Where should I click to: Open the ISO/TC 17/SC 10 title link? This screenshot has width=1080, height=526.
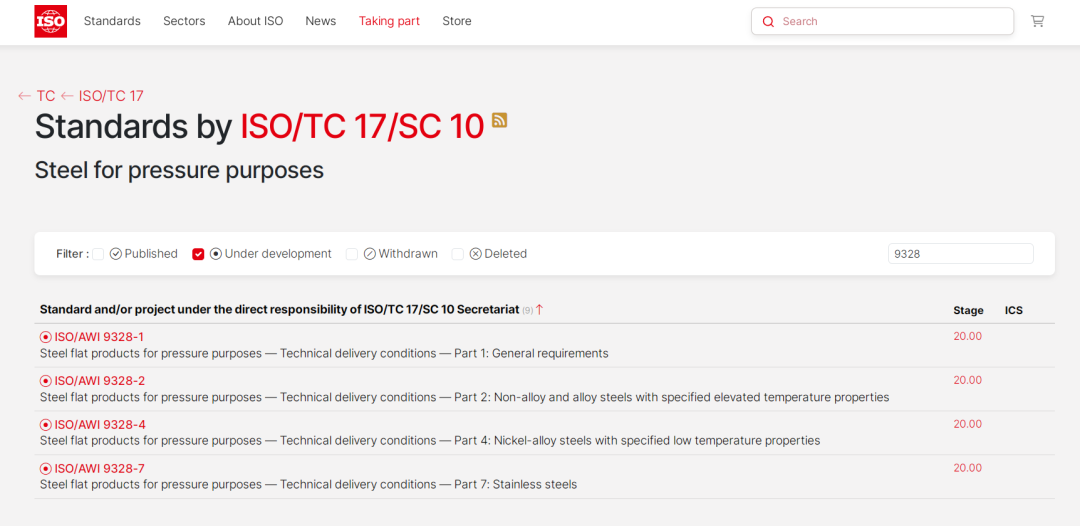(362, 127)
